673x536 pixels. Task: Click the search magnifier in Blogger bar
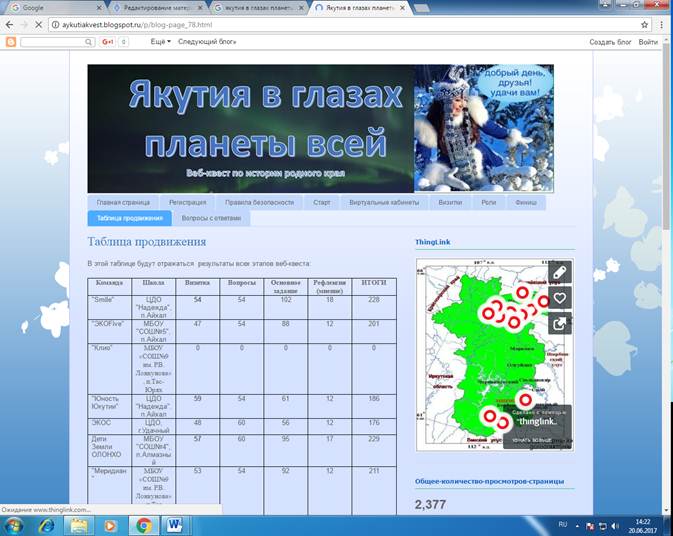click(88, 42)
